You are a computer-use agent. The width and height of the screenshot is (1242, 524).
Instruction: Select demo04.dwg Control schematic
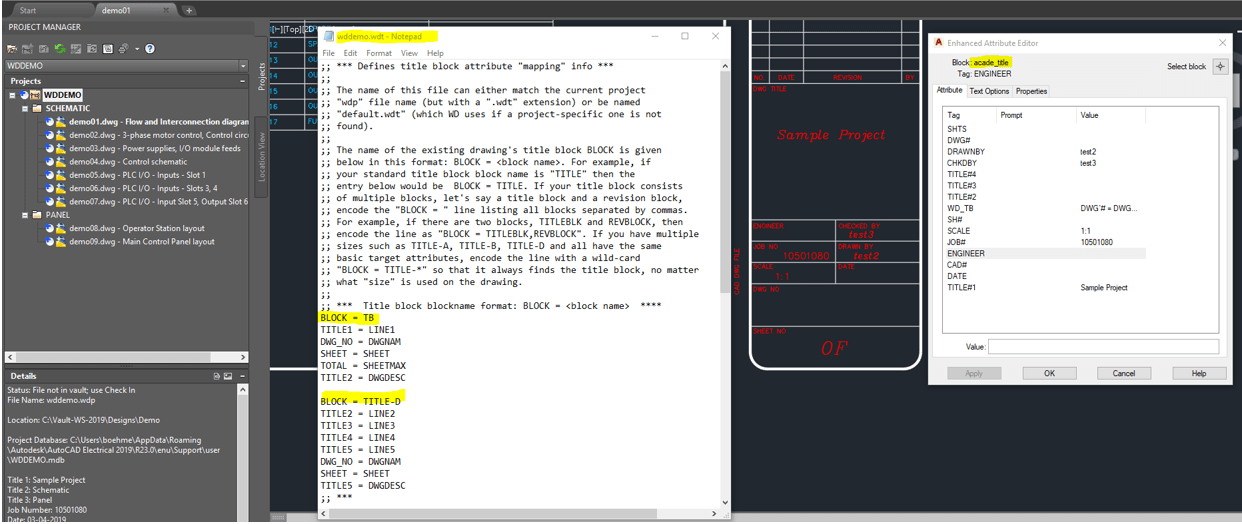(128, 161)
